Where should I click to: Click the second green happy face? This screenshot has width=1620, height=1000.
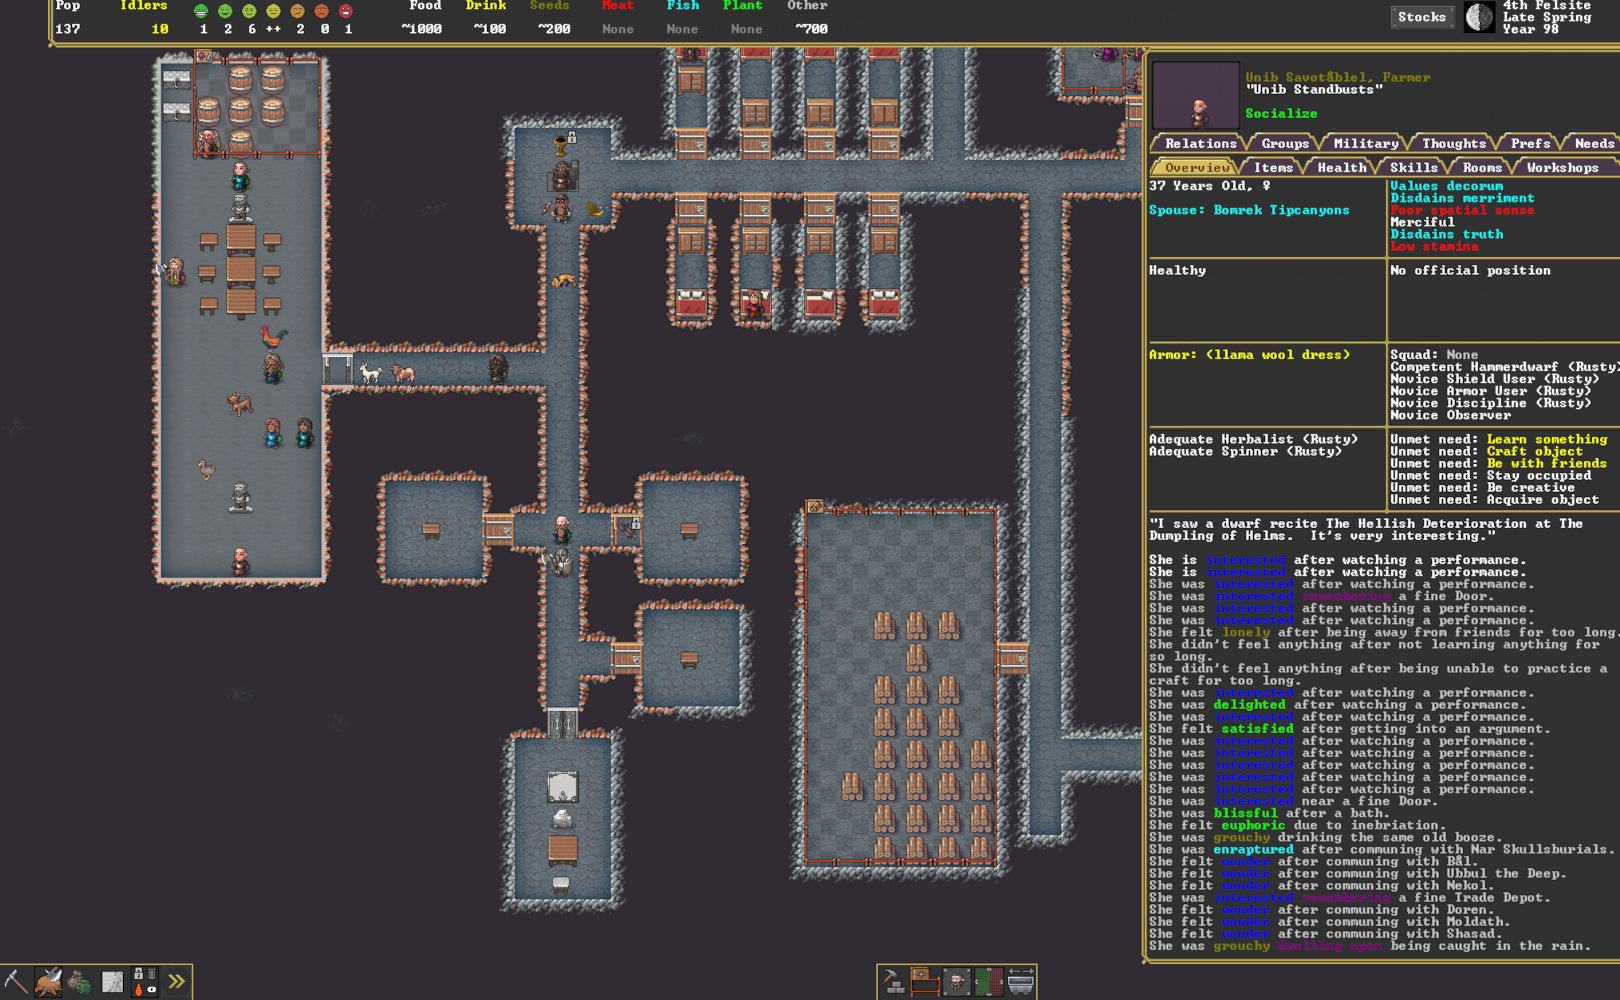[225, 11]
